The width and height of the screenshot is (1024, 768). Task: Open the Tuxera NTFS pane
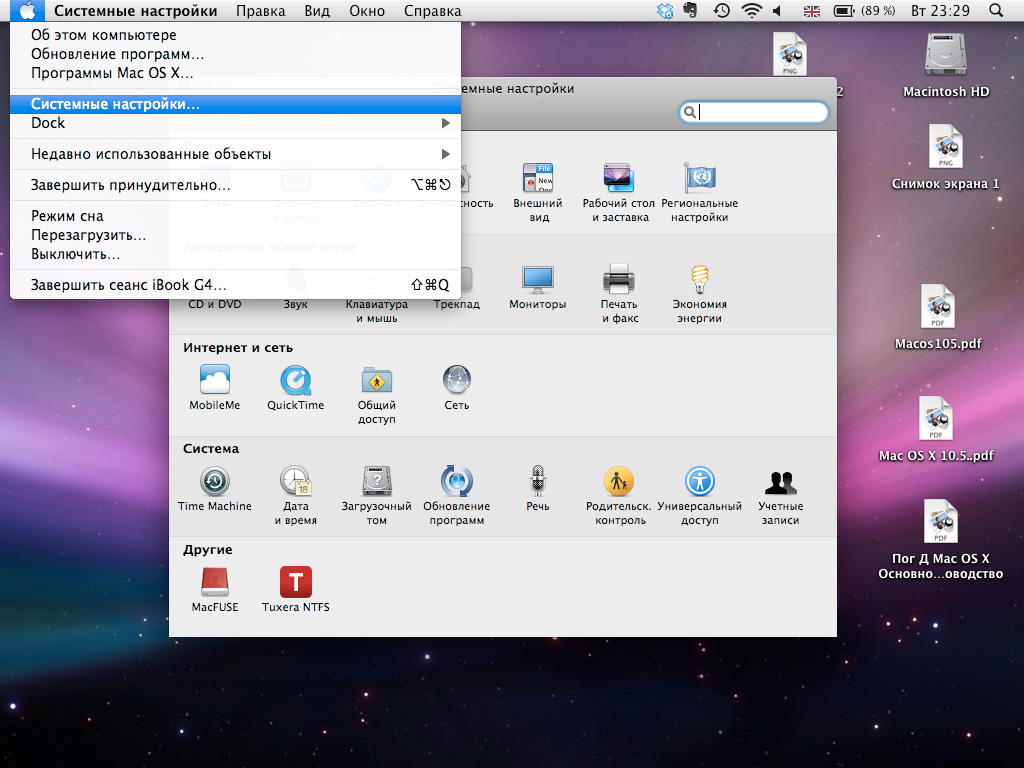(295, 589)
